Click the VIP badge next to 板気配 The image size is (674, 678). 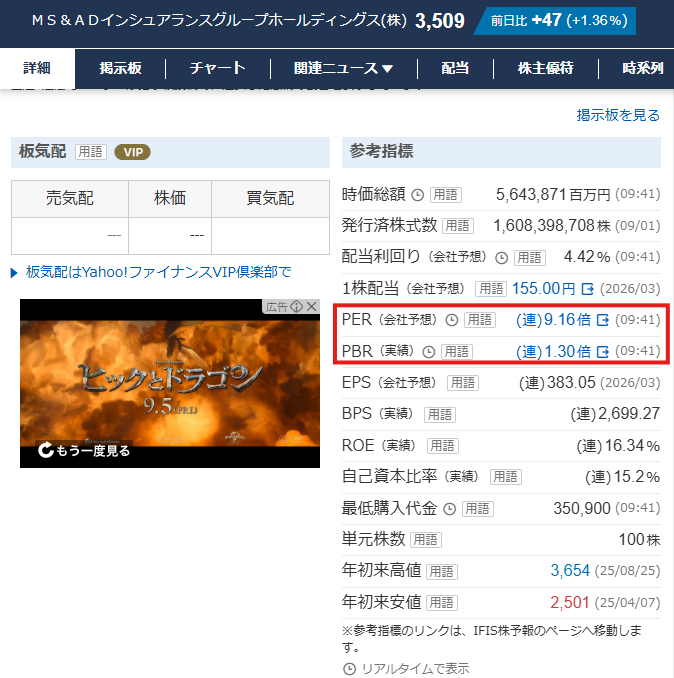pos(132,152)
